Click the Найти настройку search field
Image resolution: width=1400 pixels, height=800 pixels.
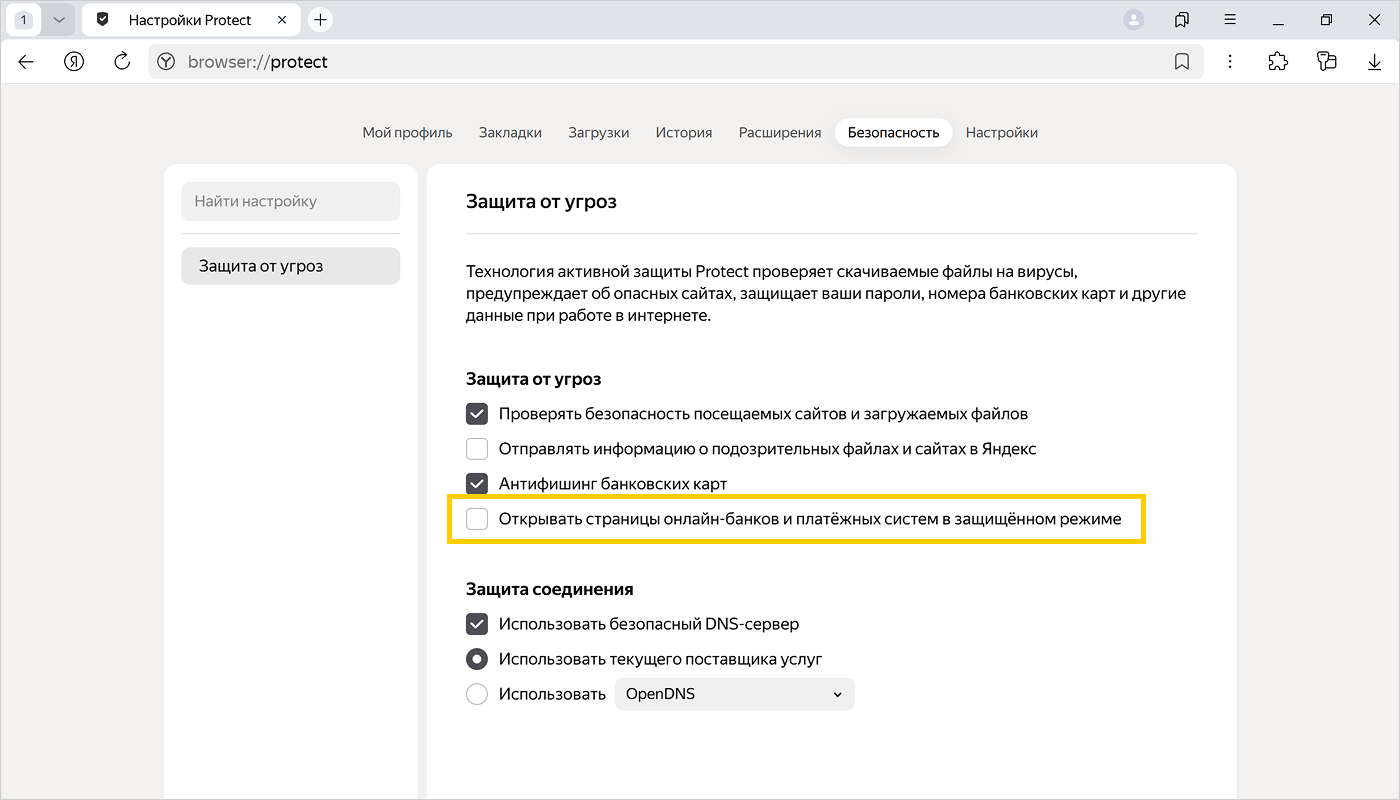[x=290, y=201]
